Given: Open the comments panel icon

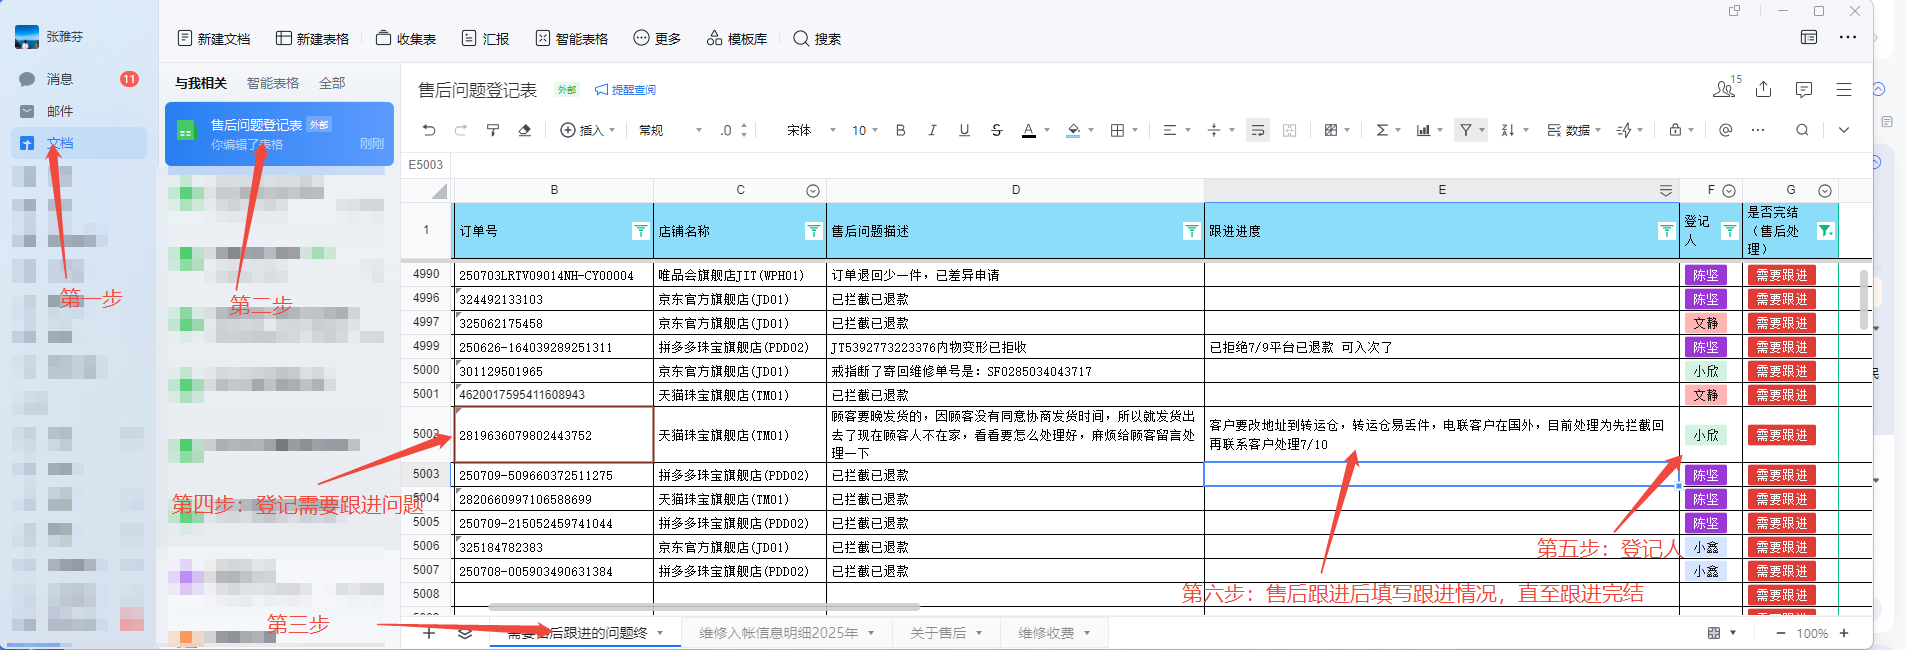Looking at the screenshot, I should [x=1803, y=90].
